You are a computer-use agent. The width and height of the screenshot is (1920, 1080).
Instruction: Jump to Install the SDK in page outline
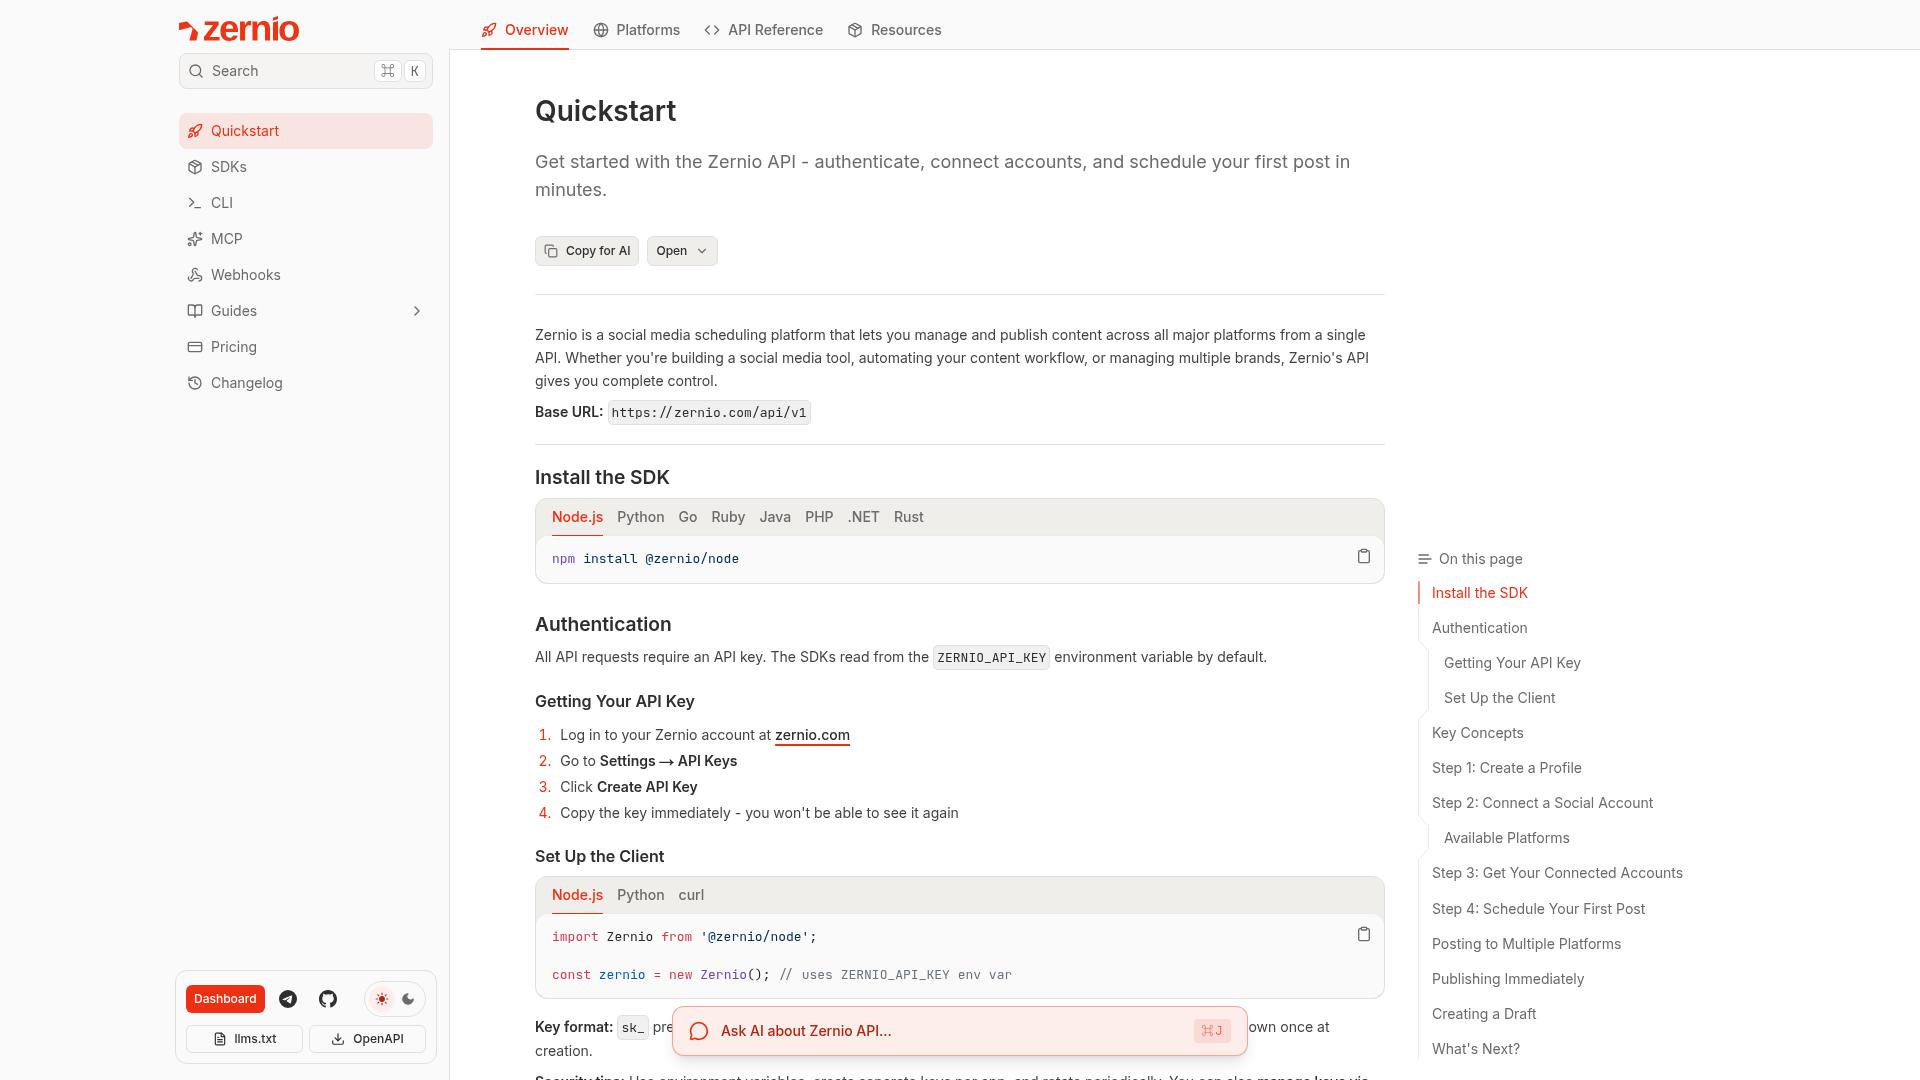coord(1480,593)
